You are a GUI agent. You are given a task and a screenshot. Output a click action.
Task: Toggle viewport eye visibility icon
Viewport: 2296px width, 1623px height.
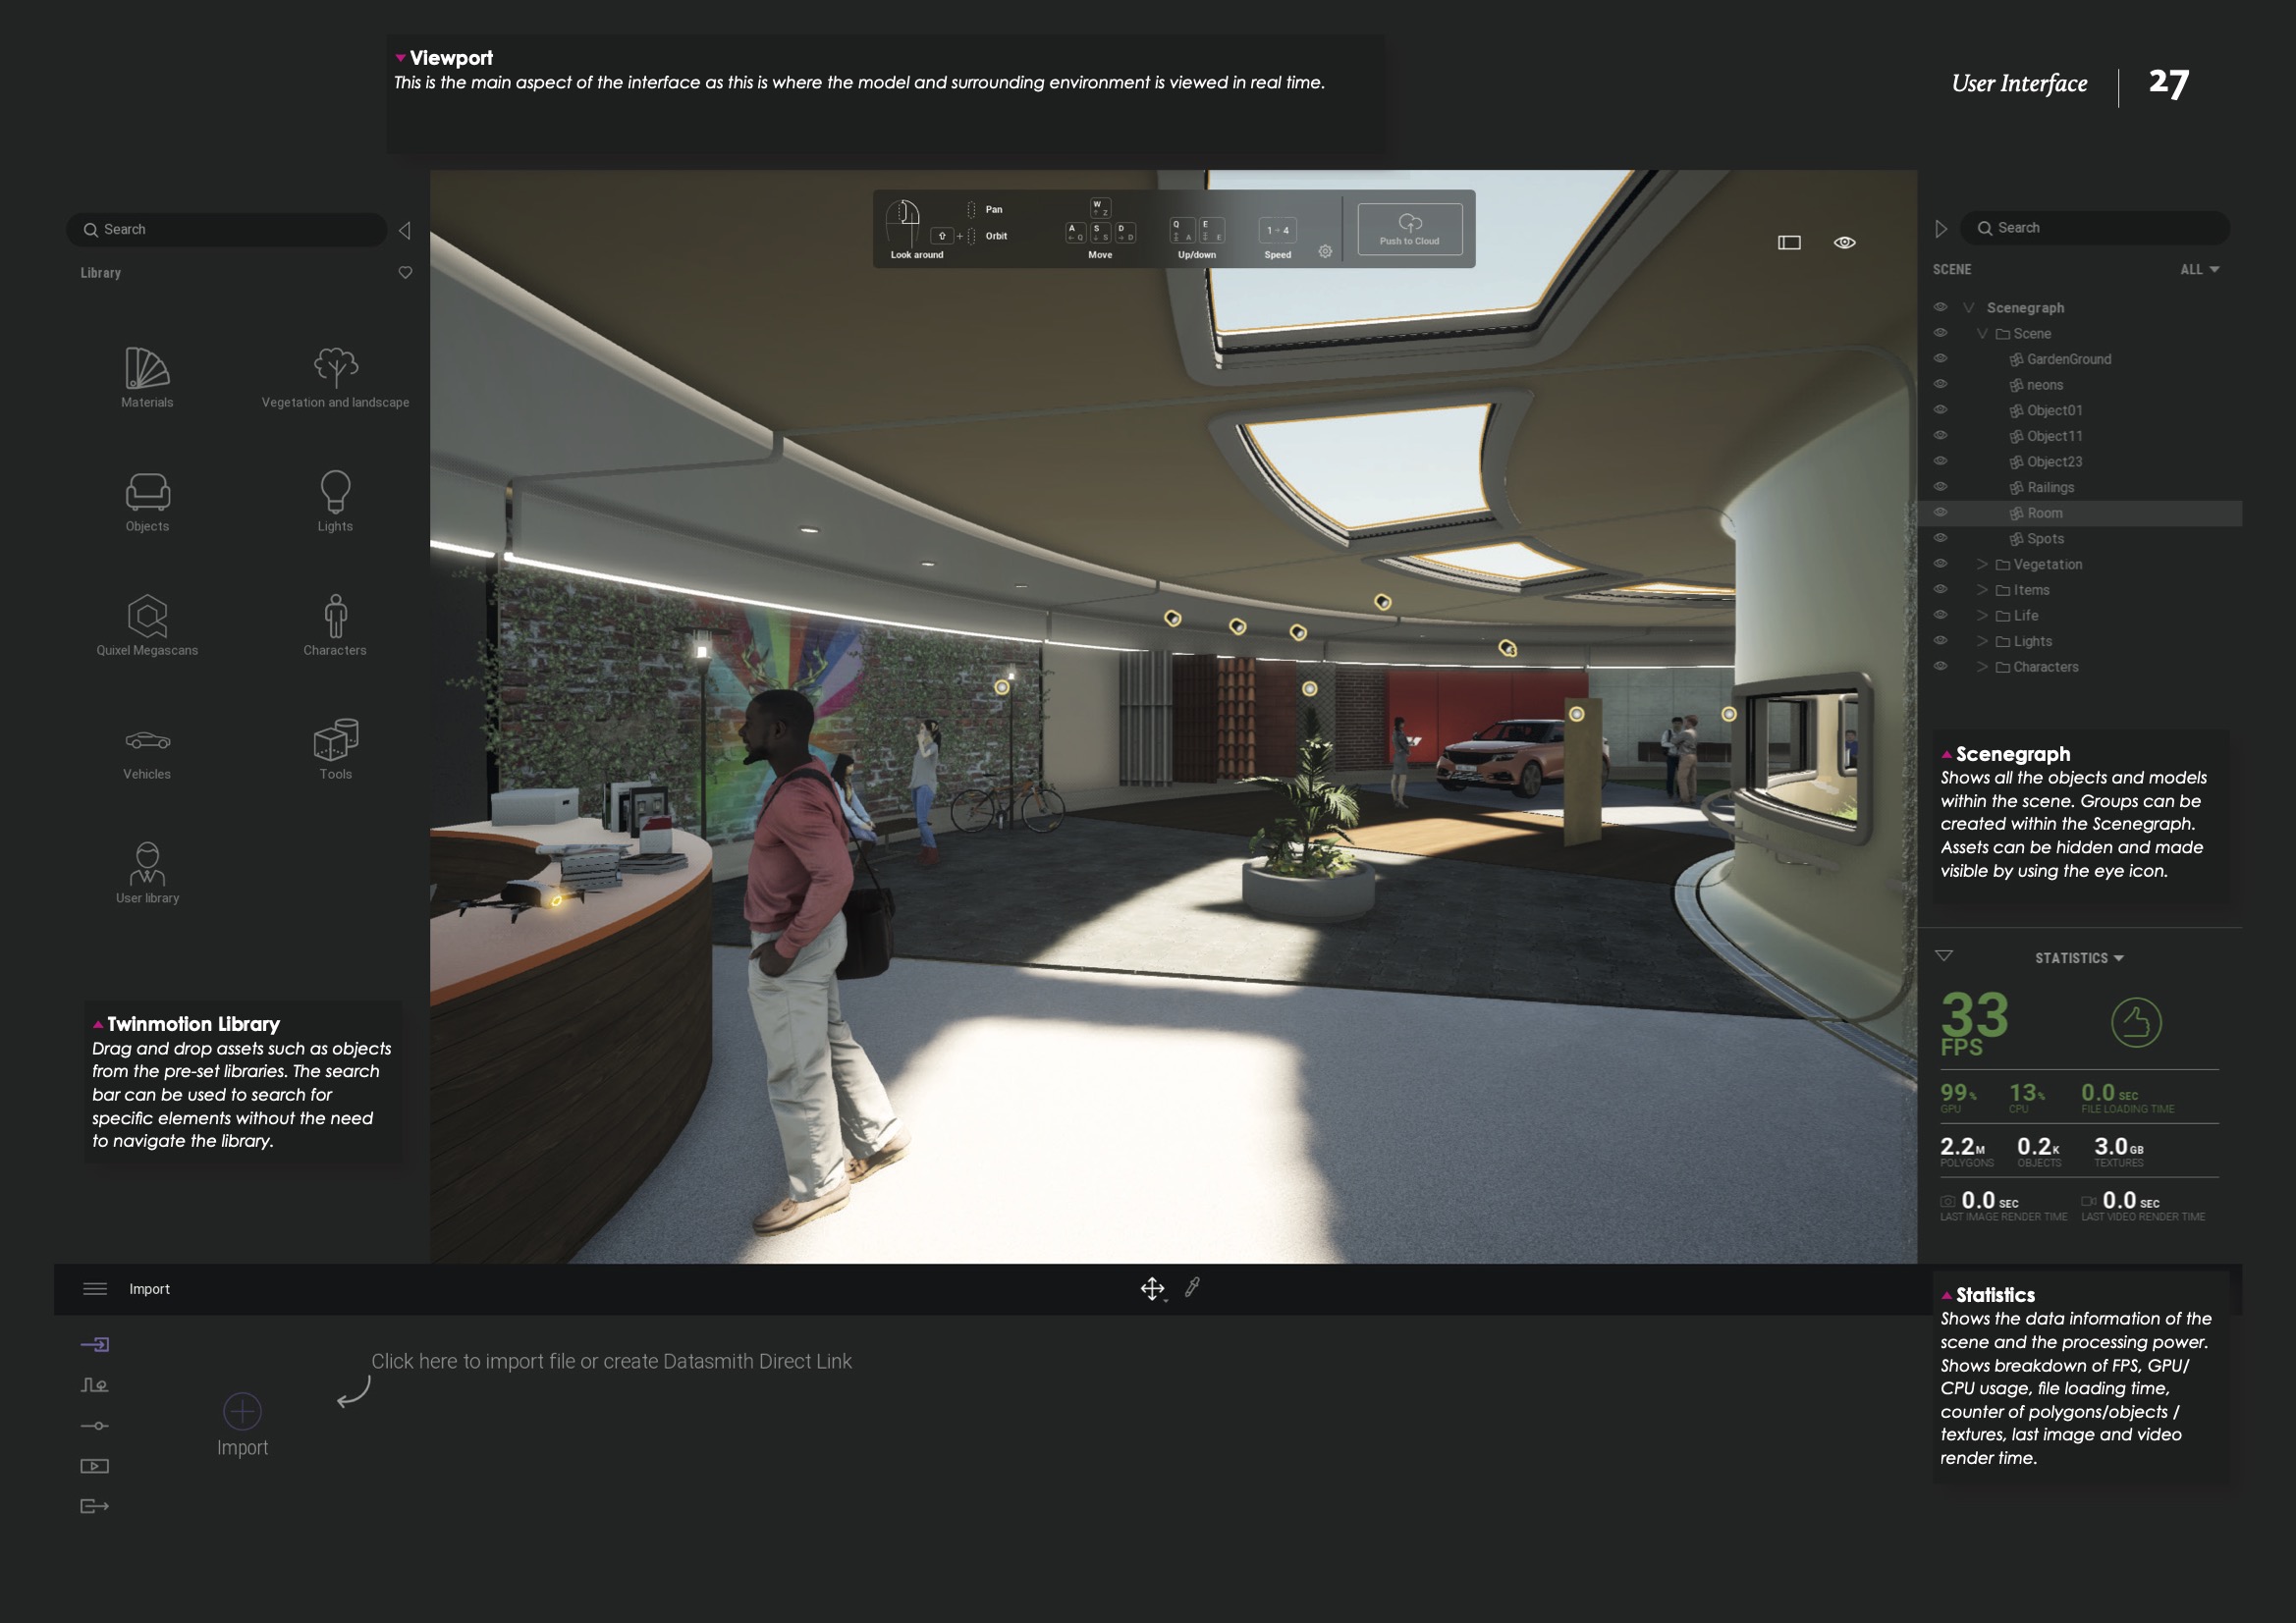pyautogui.click(x=1844, y=243)
